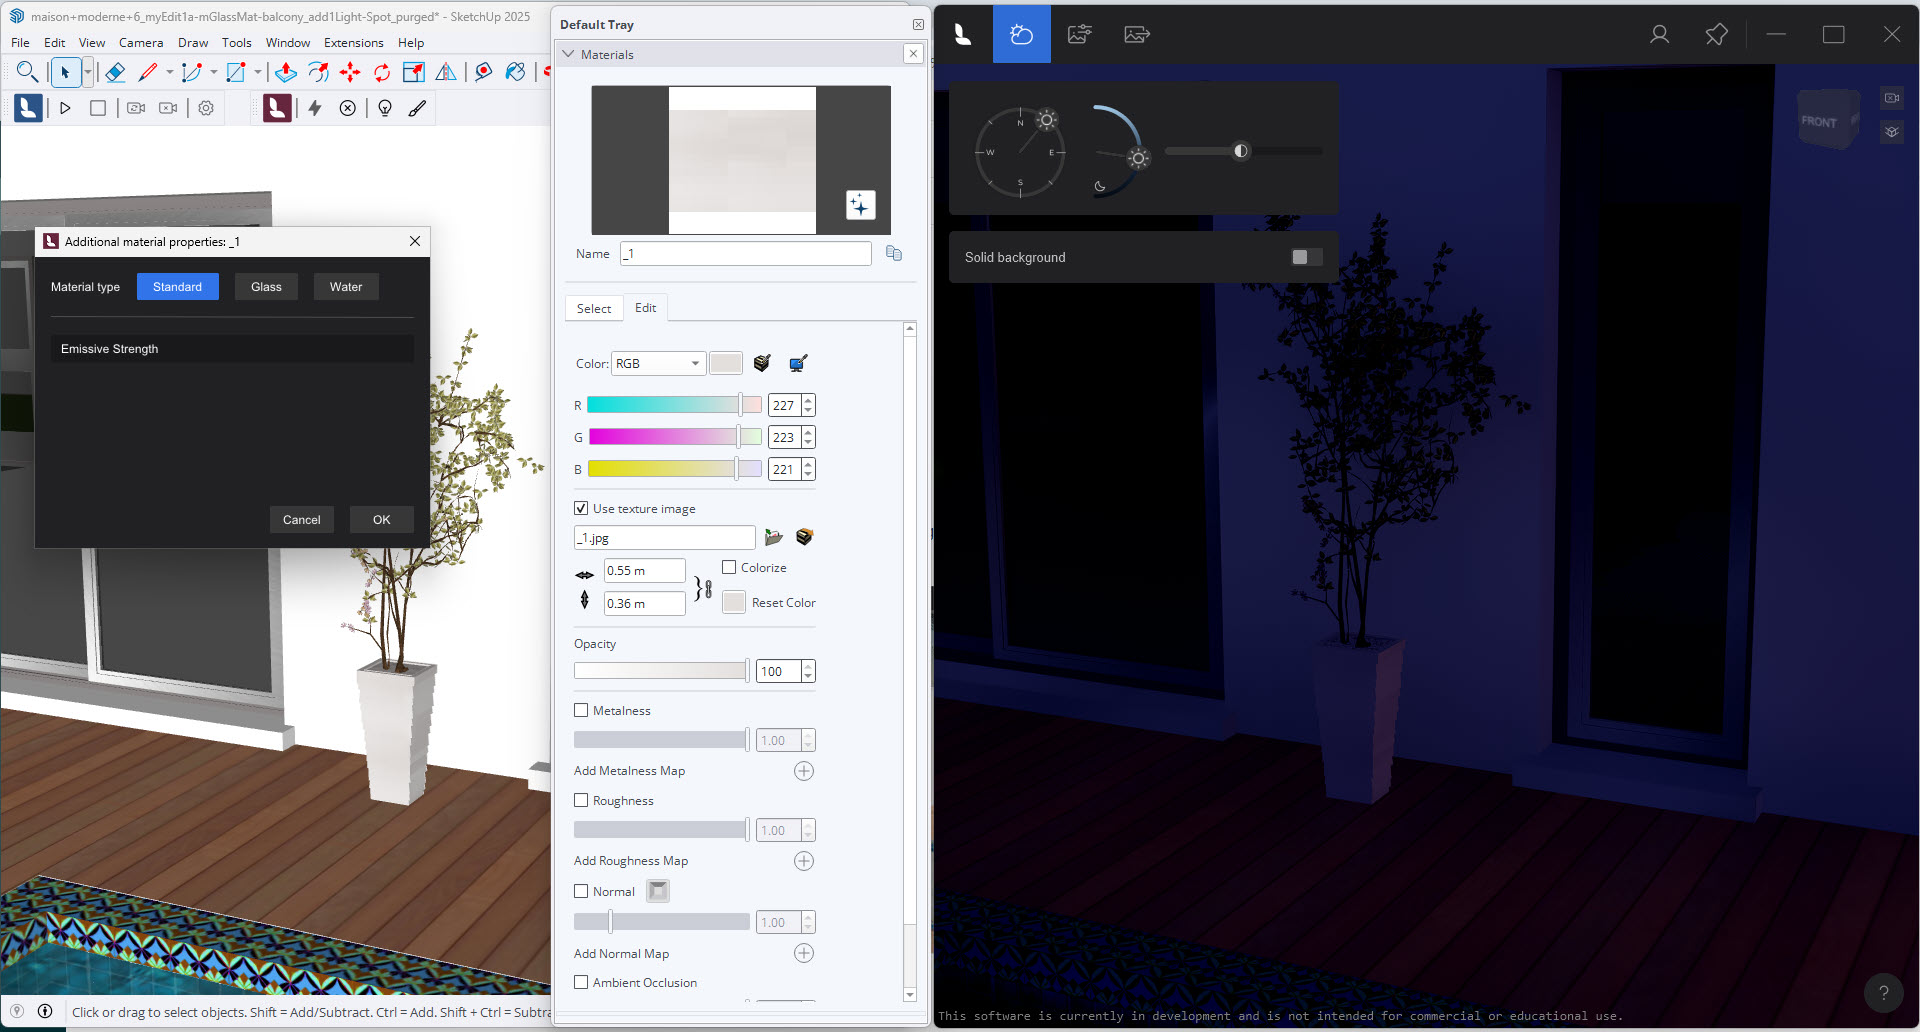Open the image export panel in renderer
1920x1032 pixels.
pyautogui.click(x=1136, y=34)
